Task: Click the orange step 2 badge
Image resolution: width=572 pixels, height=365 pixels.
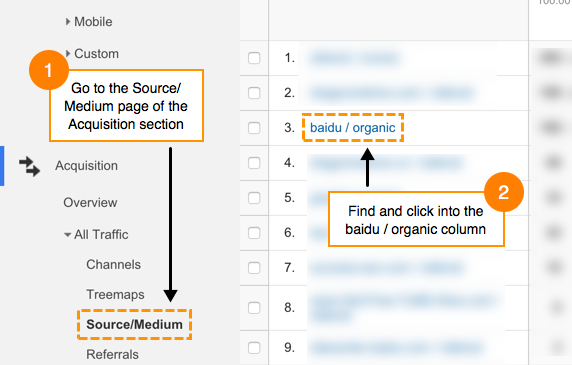Action: point(504,192)
